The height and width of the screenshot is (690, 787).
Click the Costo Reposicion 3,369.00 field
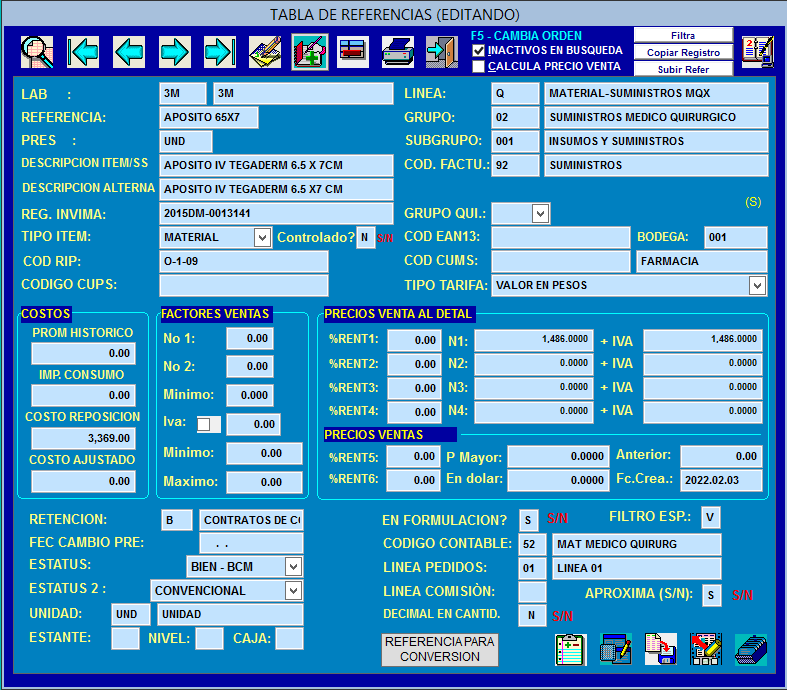83,439
